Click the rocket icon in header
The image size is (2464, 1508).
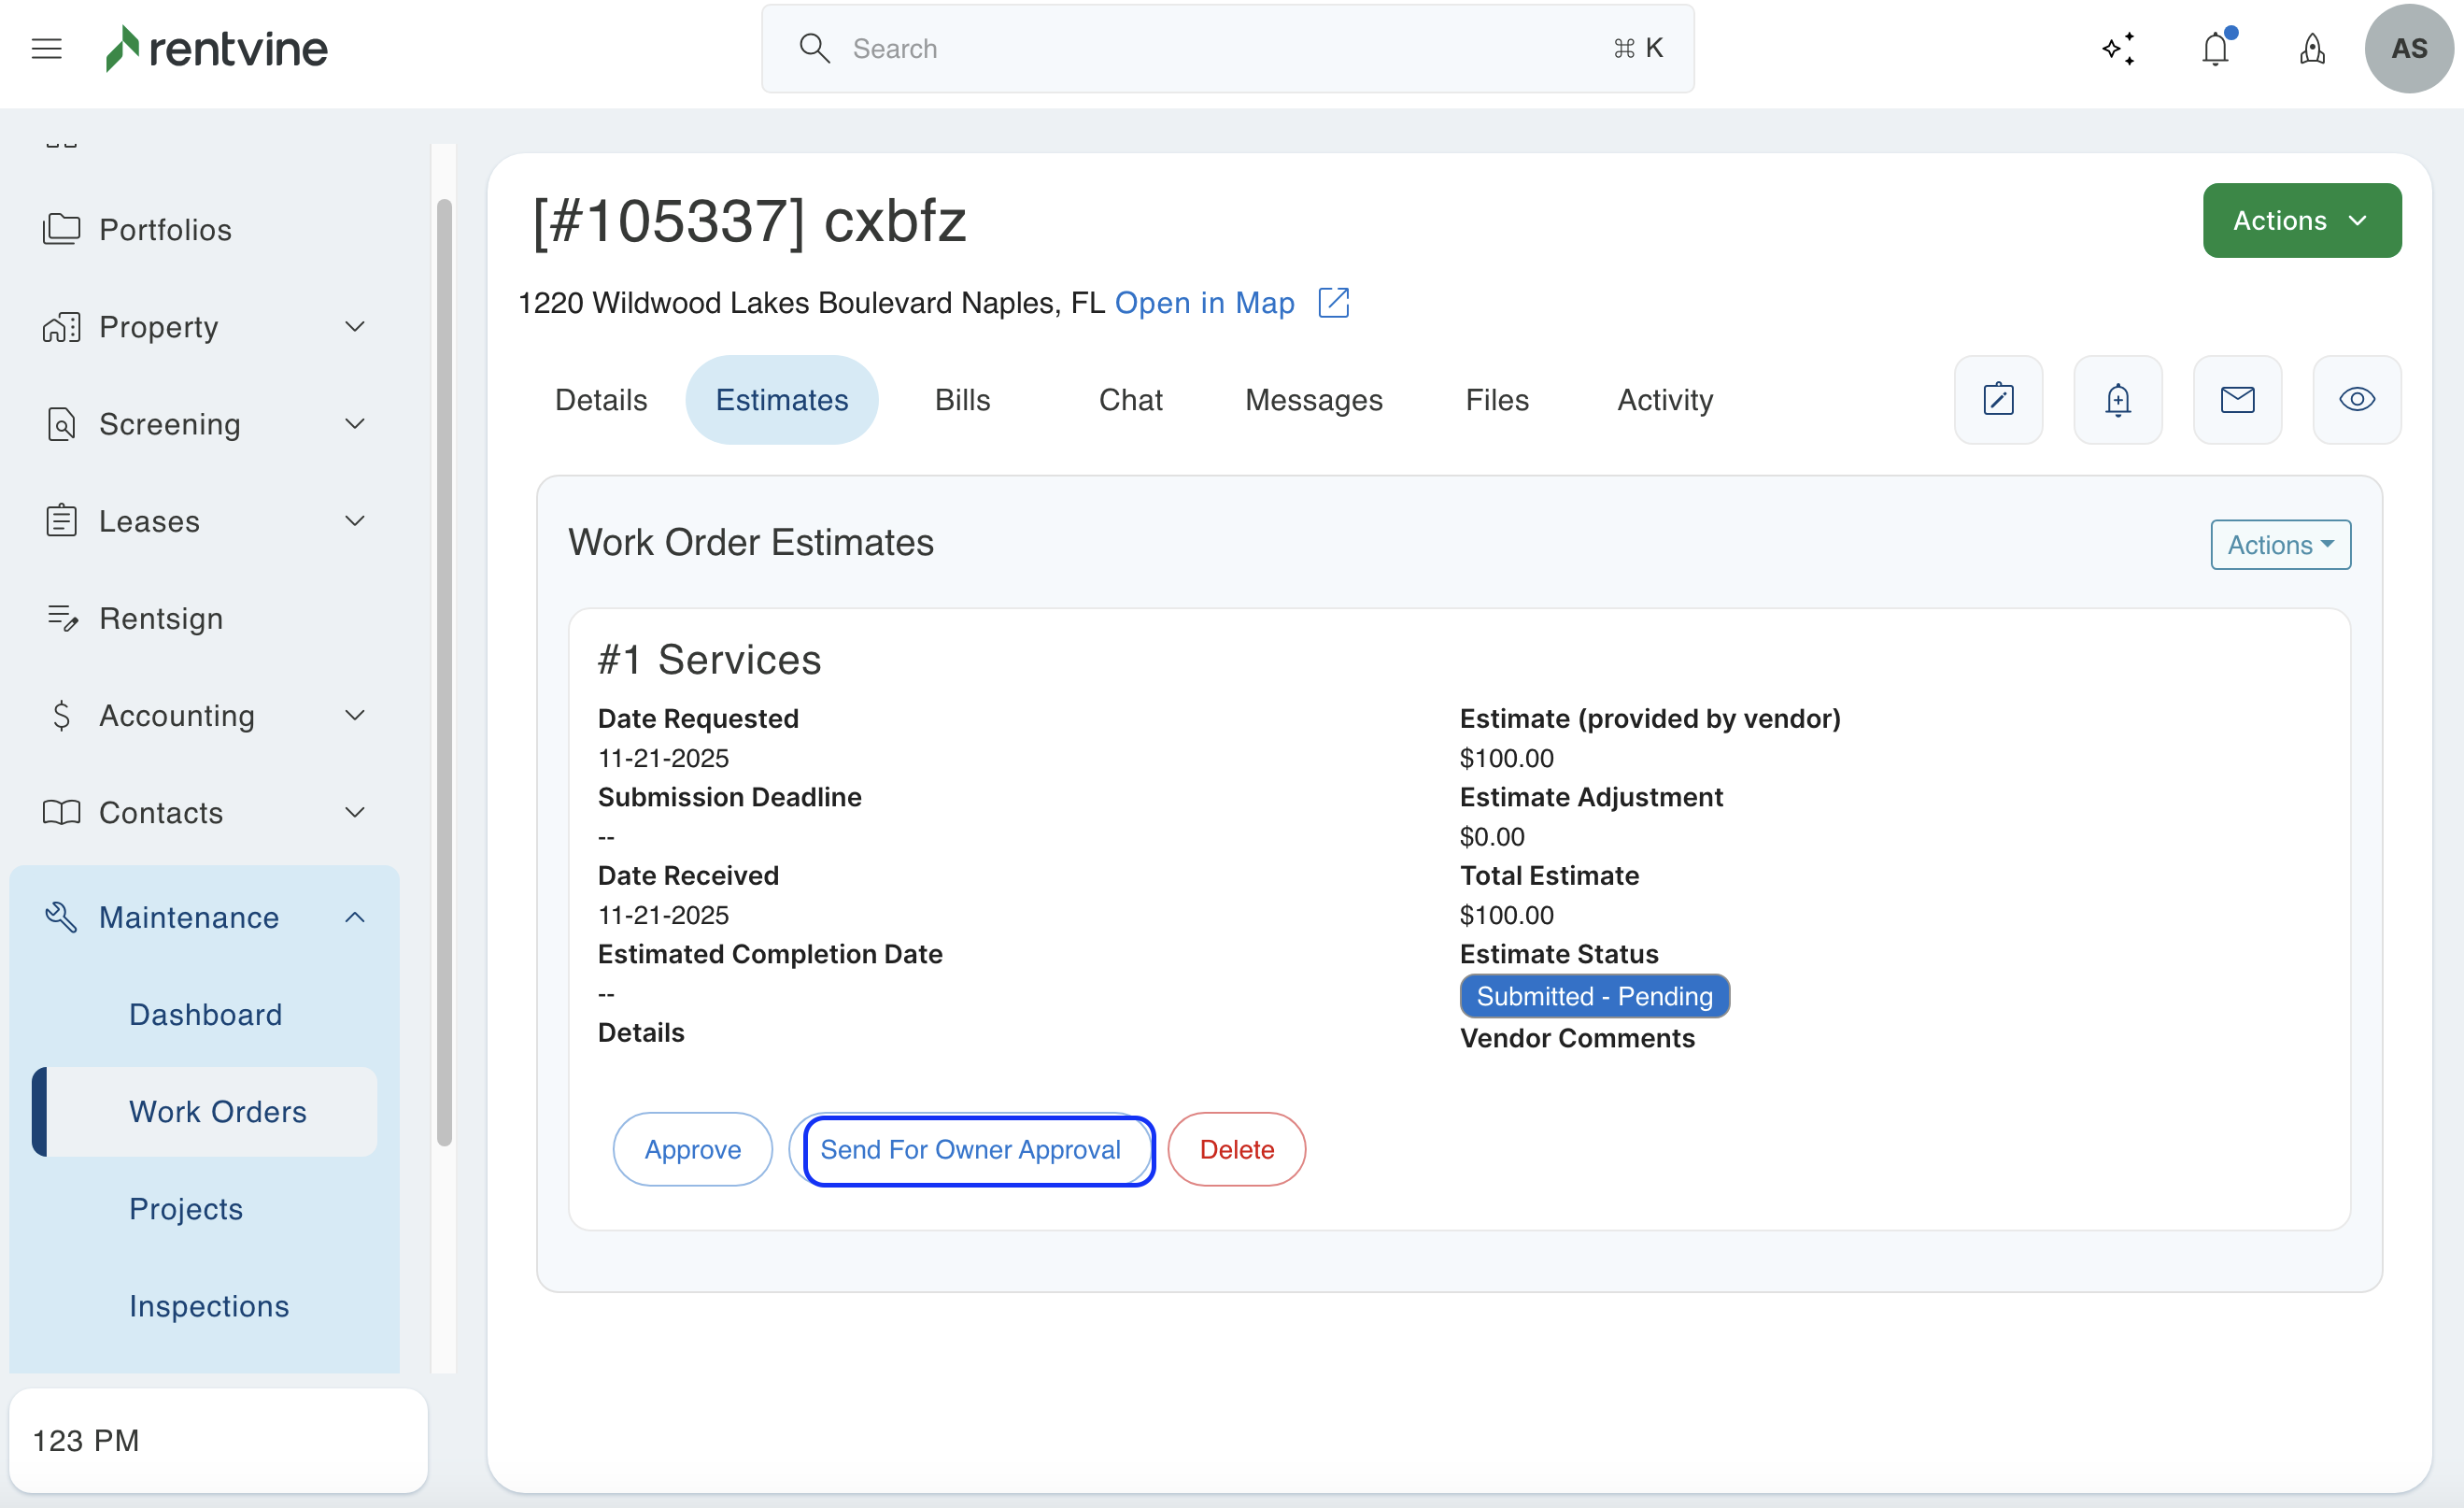pyautogui.click(x=2312, y=48)
